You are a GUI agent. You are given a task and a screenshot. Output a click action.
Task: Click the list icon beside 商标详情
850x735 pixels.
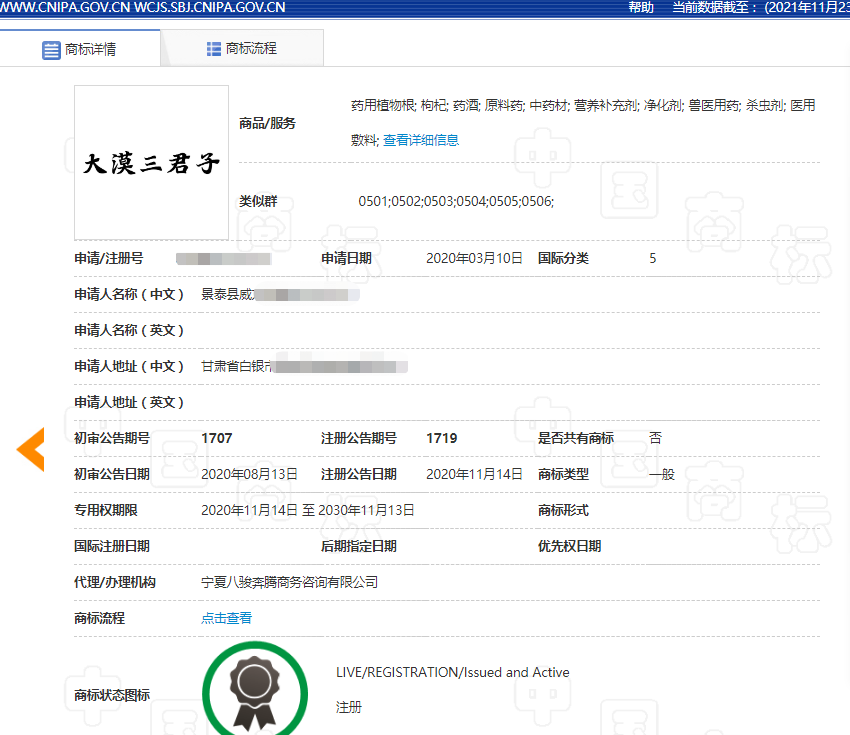click(52, 49)
